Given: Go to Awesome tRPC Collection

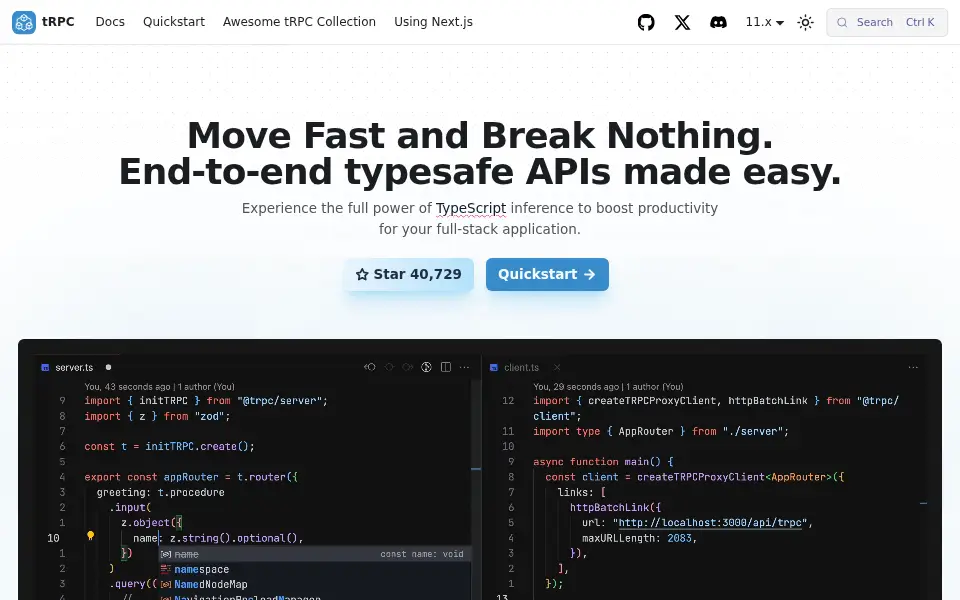Looking at the screenshot, I should point(299,22).
